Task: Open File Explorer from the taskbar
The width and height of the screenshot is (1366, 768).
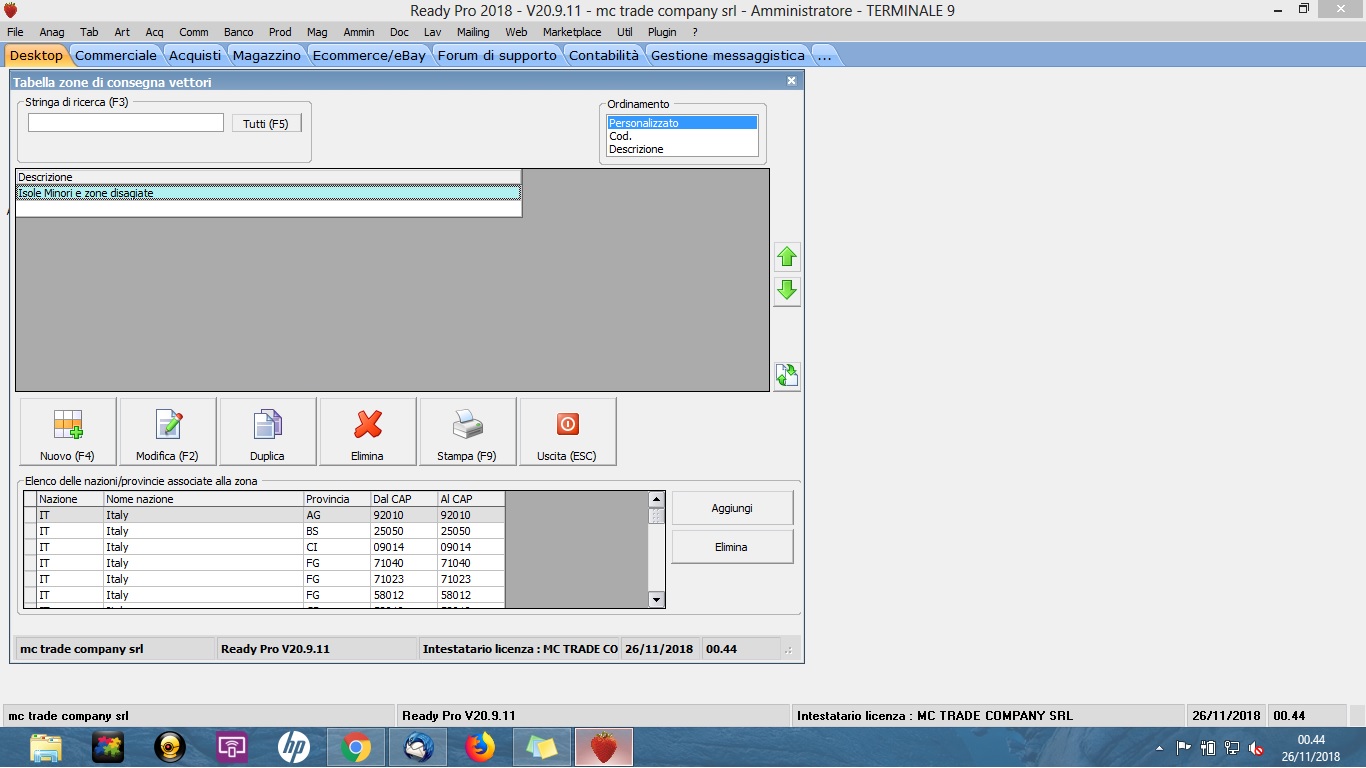Action: (x=46, y=747)
